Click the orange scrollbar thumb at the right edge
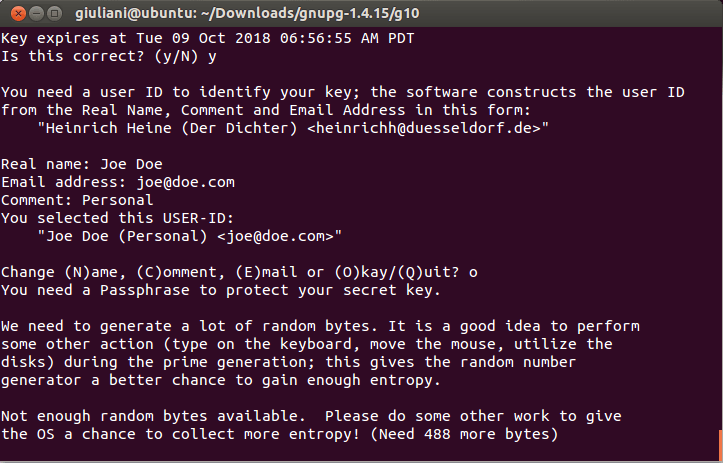The width and height of the screenshot is (723, 463). [x=720, y=445]
